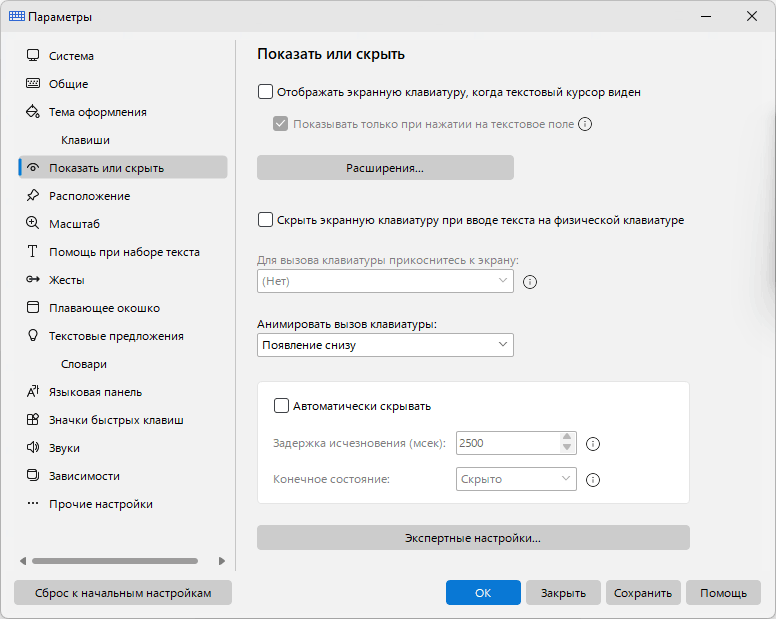Click the keyboard icon next to Общие
The width and height of the screenshot is (776, 619).
[33, 83]
